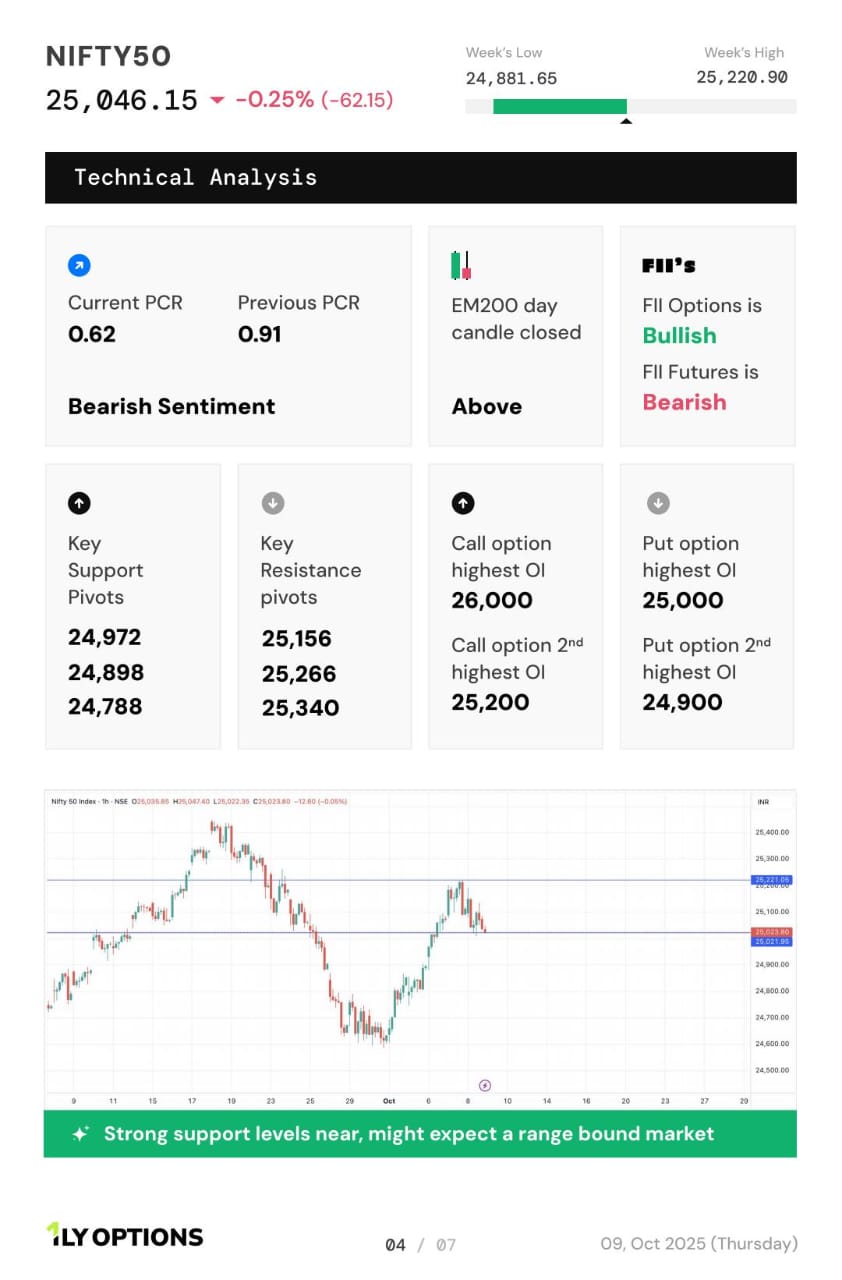Image resolution: width=842 pixels, height=1280 pixels.
Task: Click the black up-arrow above Call option highest OI
Action: coord(462,504)
